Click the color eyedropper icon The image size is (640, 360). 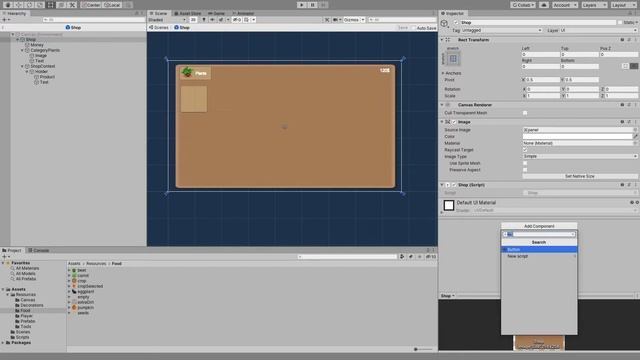(636, 136)
